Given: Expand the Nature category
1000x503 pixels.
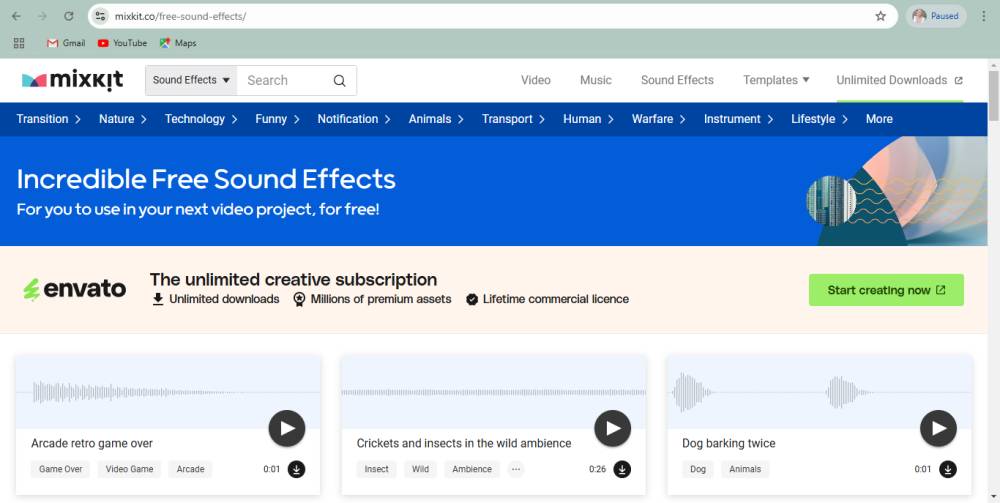Looking at the screenshot, I should (123, 119).
